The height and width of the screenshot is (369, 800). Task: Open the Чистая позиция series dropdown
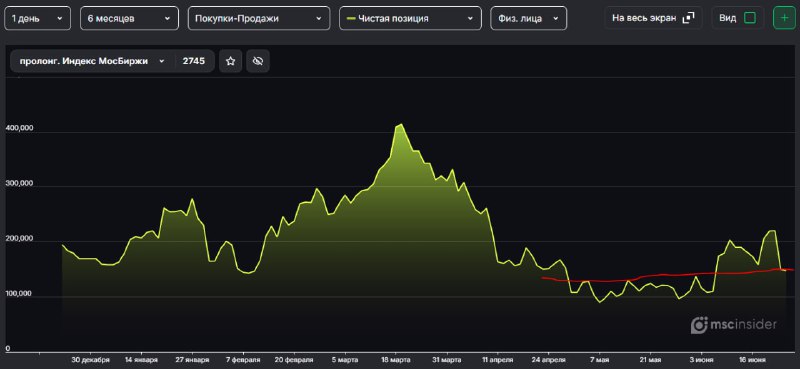(410, 18)
